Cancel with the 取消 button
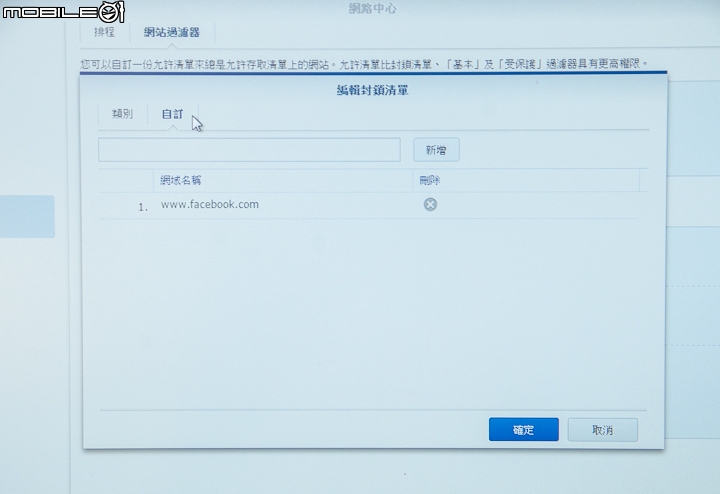The width and height of the screenshot is (720, 494). [602, 430]
